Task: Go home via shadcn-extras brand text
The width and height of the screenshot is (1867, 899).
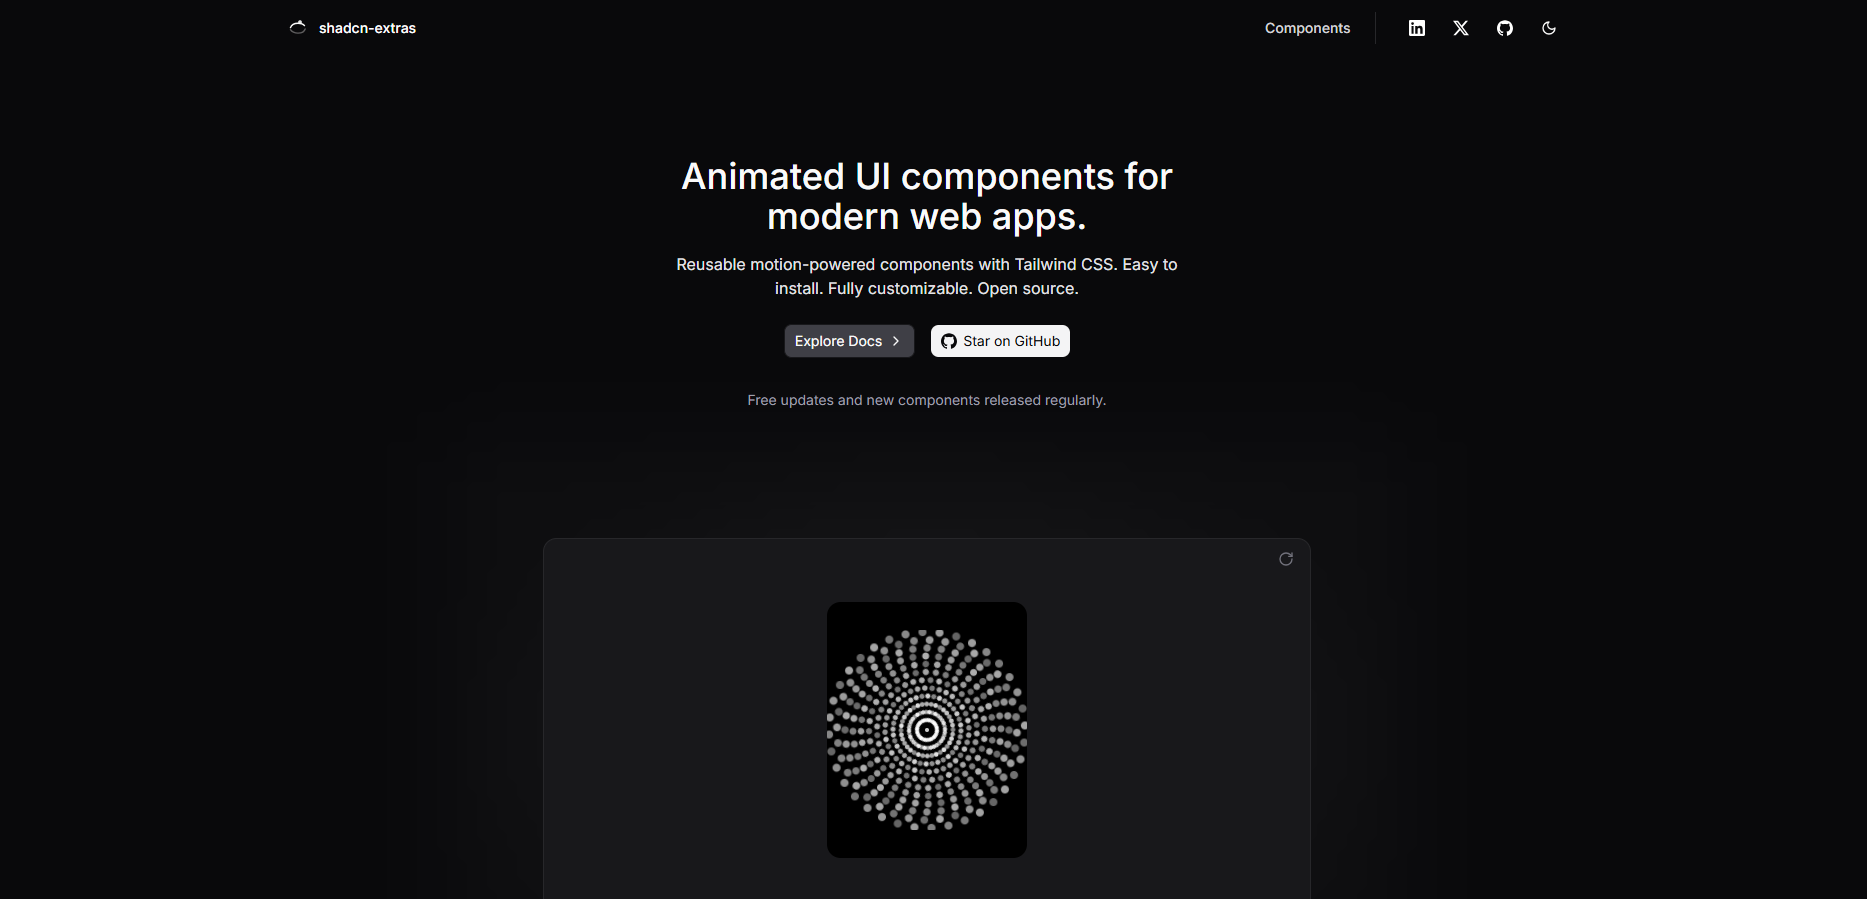Action: (x=367, y=28)
